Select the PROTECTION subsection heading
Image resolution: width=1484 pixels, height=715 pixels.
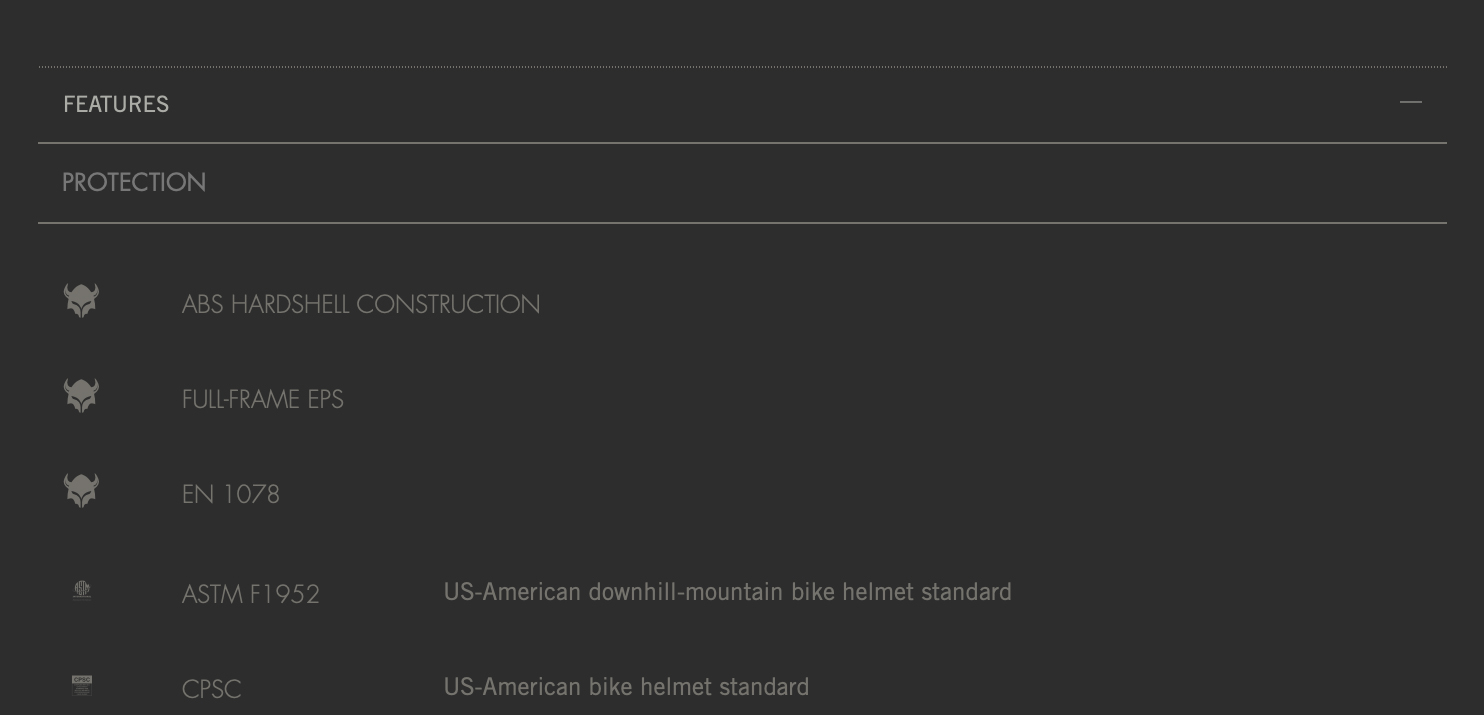tap(134, 182)
